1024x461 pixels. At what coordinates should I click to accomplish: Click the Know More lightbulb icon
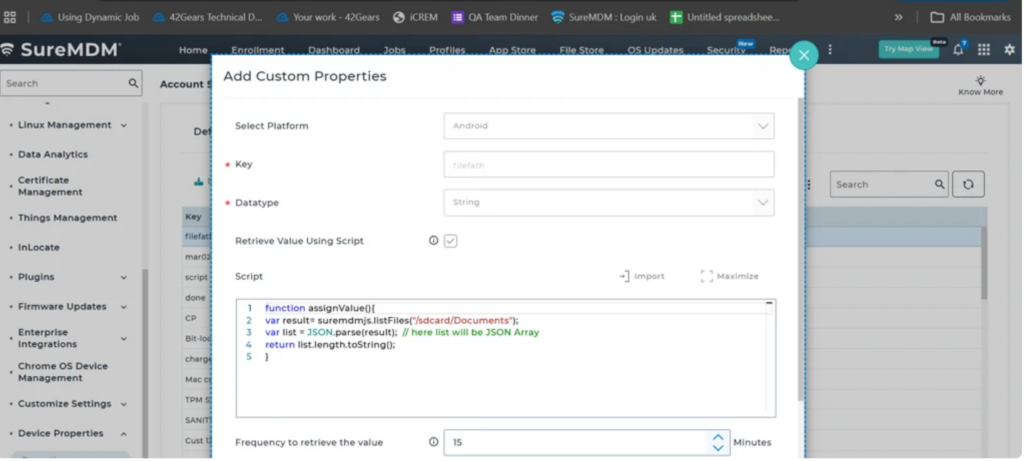[980, 81]
